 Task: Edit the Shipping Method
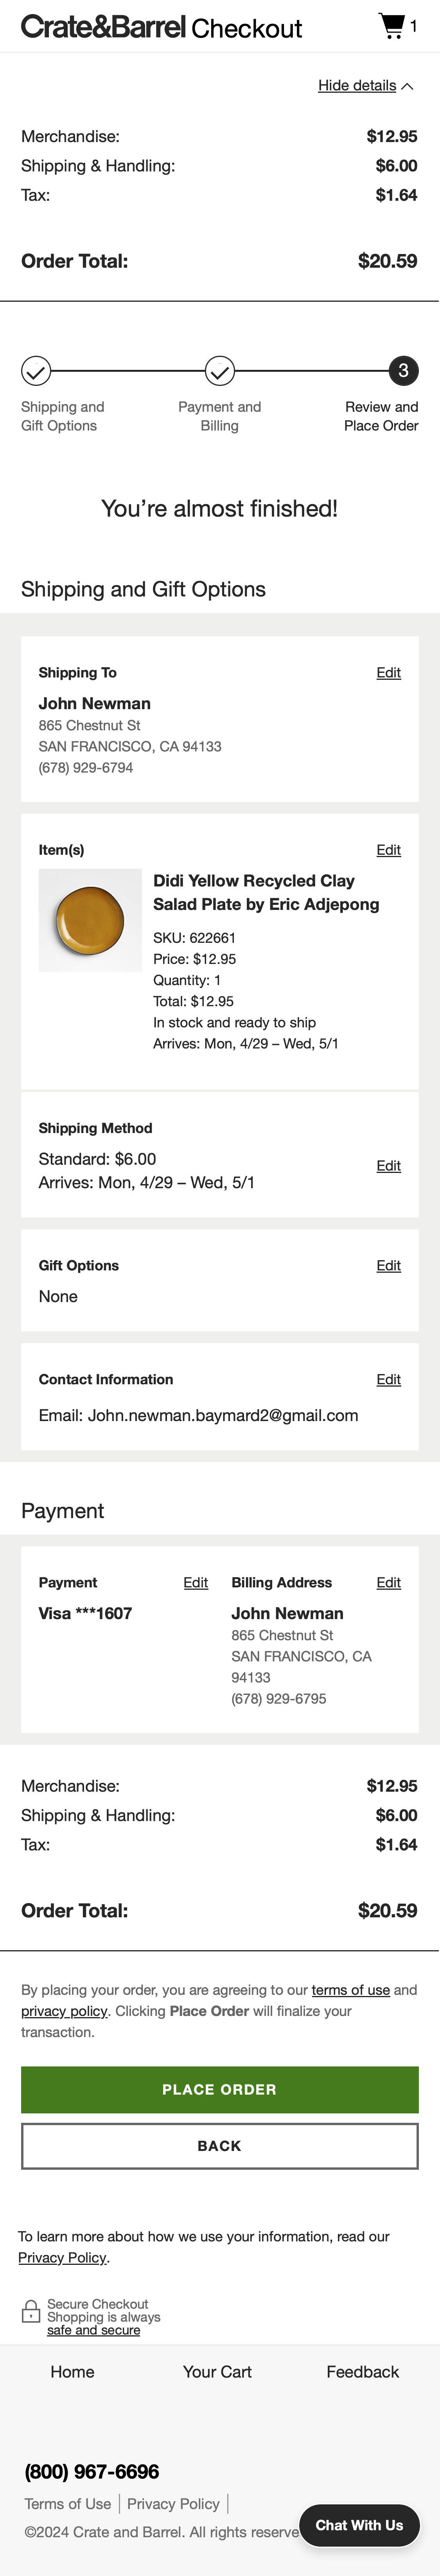pos(389,1166)
